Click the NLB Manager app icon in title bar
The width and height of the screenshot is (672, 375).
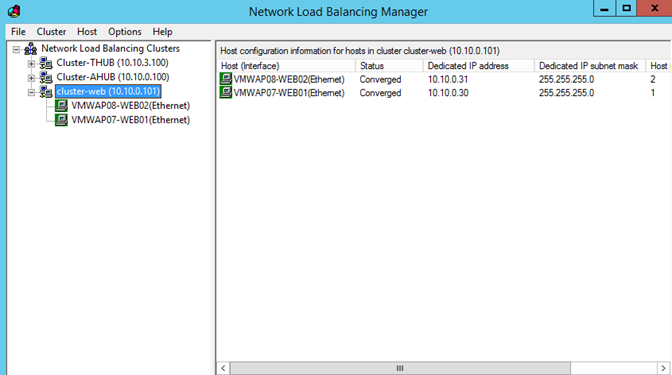coord(14,11)
